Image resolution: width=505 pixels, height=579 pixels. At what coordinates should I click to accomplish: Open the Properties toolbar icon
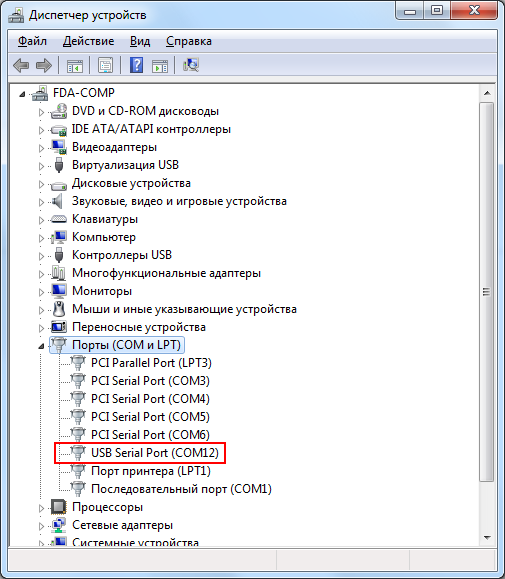pos(106,65)
